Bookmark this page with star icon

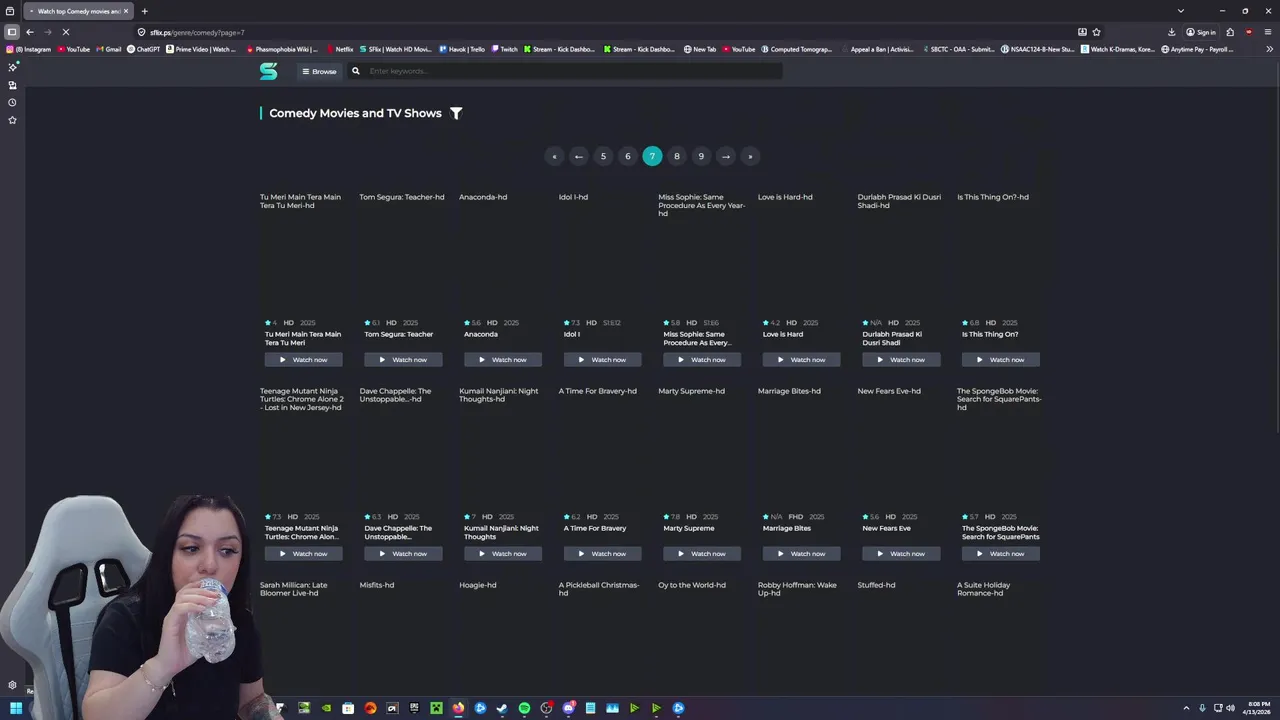[1096, 32]
